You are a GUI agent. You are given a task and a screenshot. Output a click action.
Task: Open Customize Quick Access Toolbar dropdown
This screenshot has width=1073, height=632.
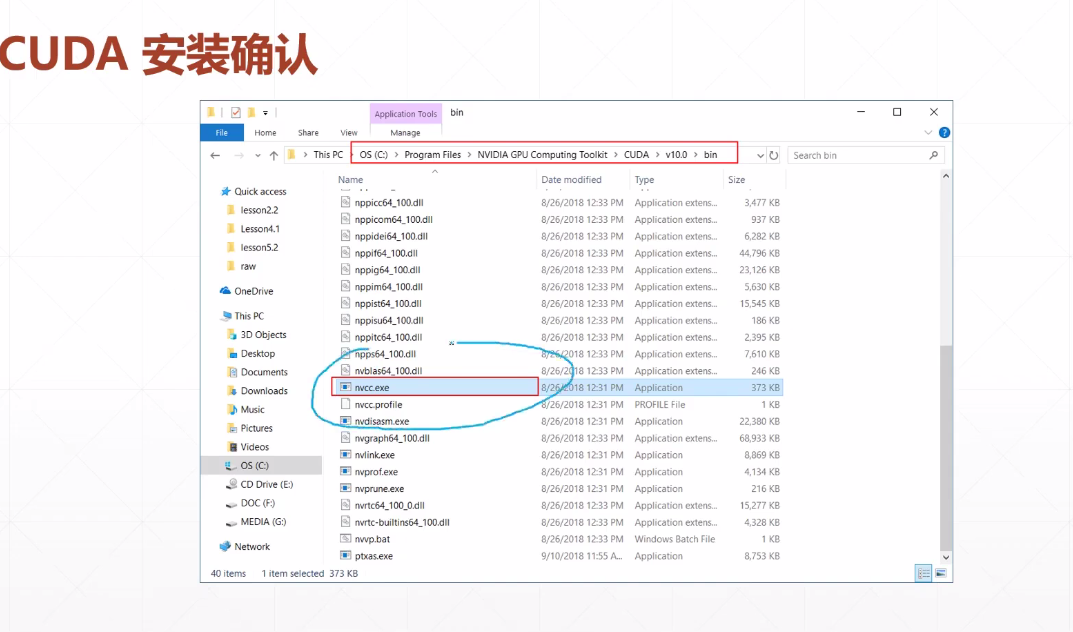tap(266, 112)
